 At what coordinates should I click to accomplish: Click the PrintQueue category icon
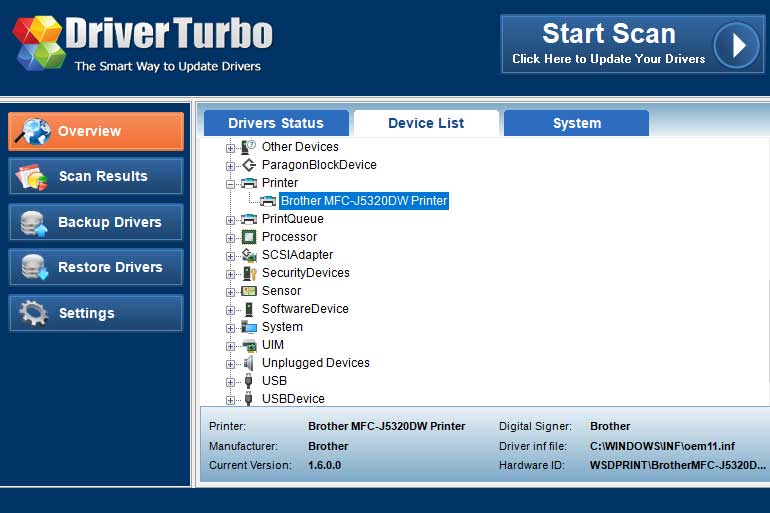[249, 219]
